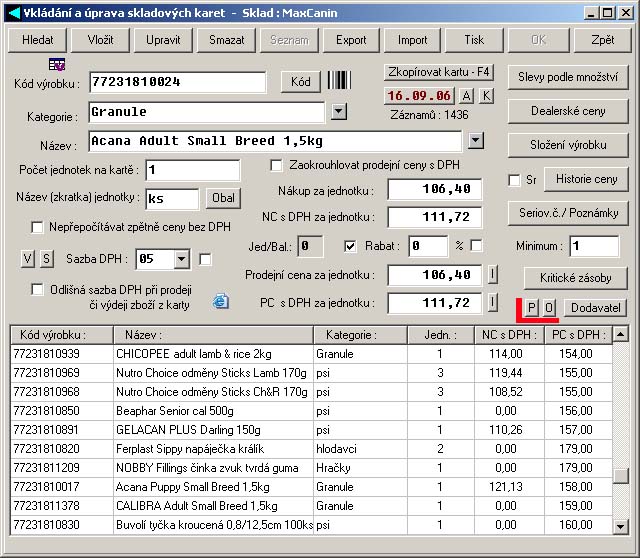Click the O button left of Dodavatel
The width and height of the screenshot is (640, 558).
(x=549, y=308)
